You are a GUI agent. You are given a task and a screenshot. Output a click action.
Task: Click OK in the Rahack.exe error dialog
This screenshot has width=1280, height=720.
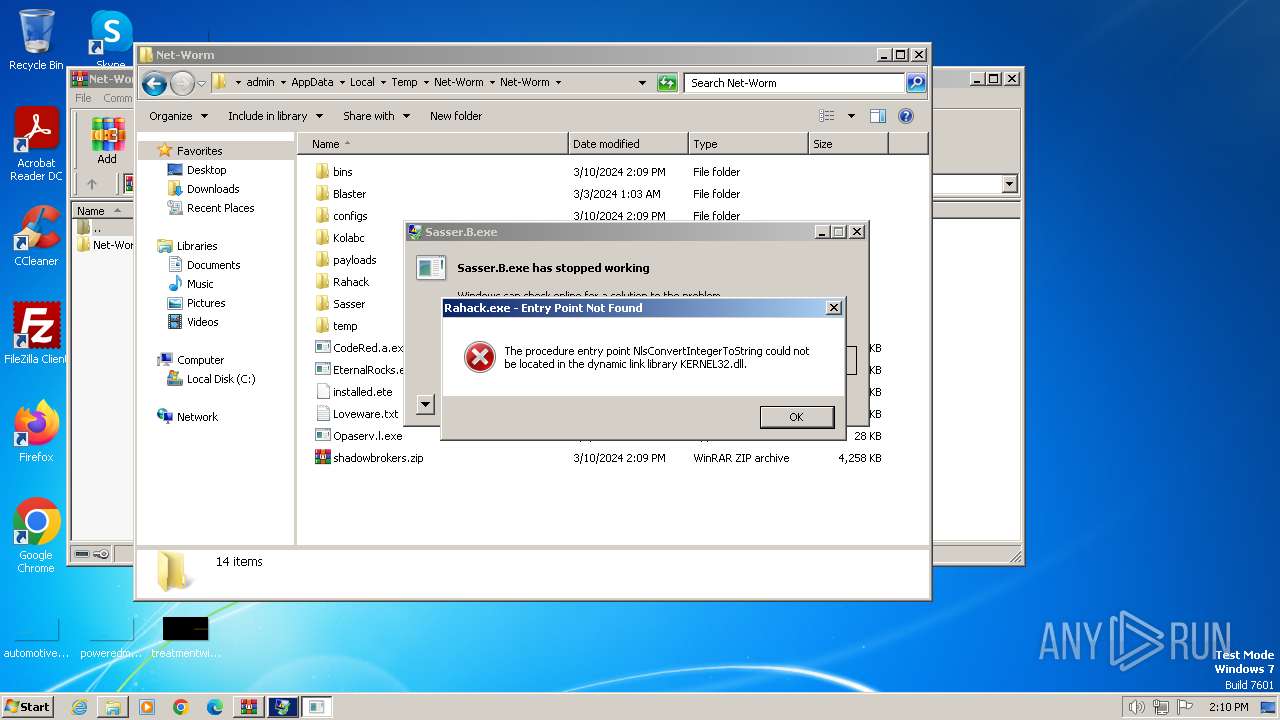796,417
